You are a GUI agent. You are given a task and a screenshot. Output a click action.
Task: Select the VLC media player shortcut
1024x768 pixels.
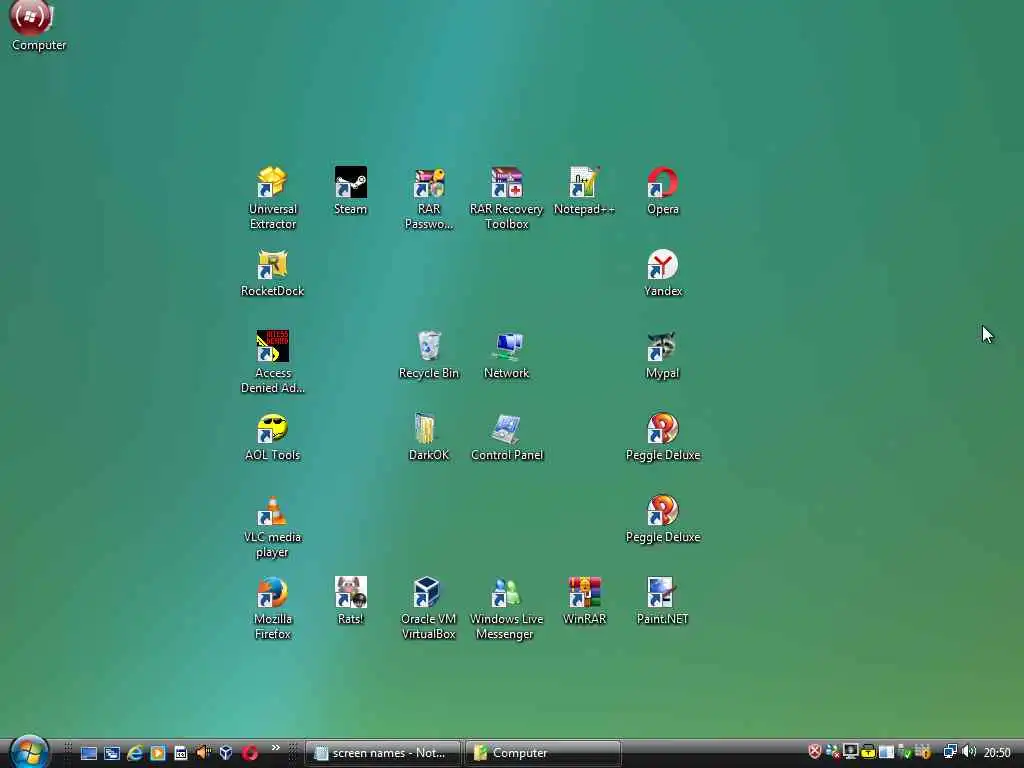272,526
